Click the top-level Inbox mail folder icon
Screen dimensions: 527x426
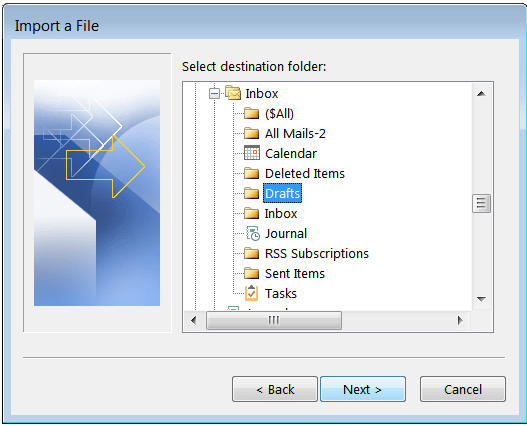click(x=233, y=93)
